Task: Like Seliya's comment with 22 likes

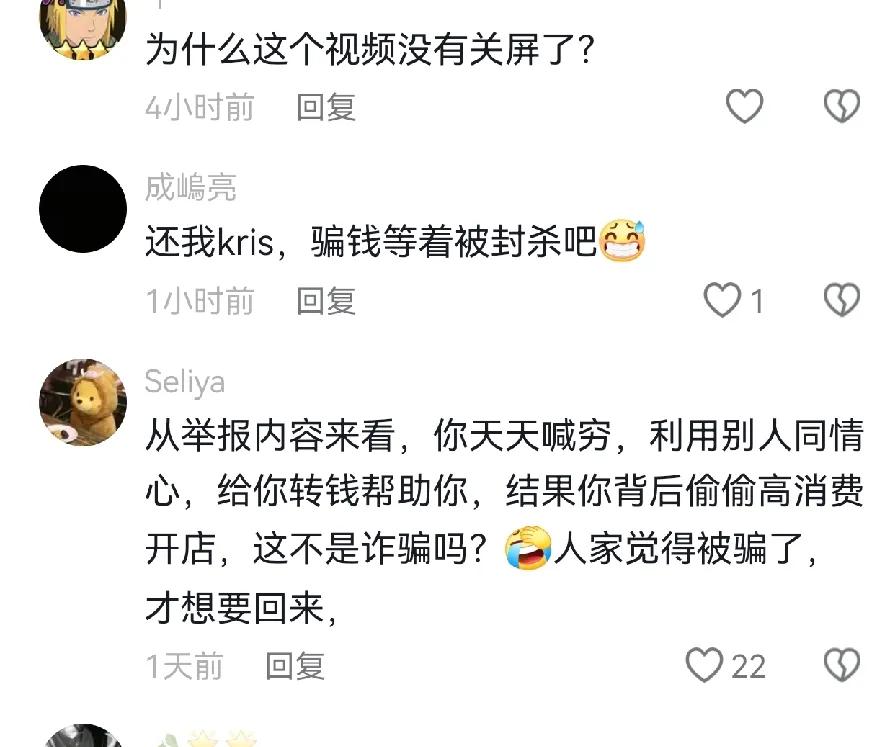Action: coord(705,665)
